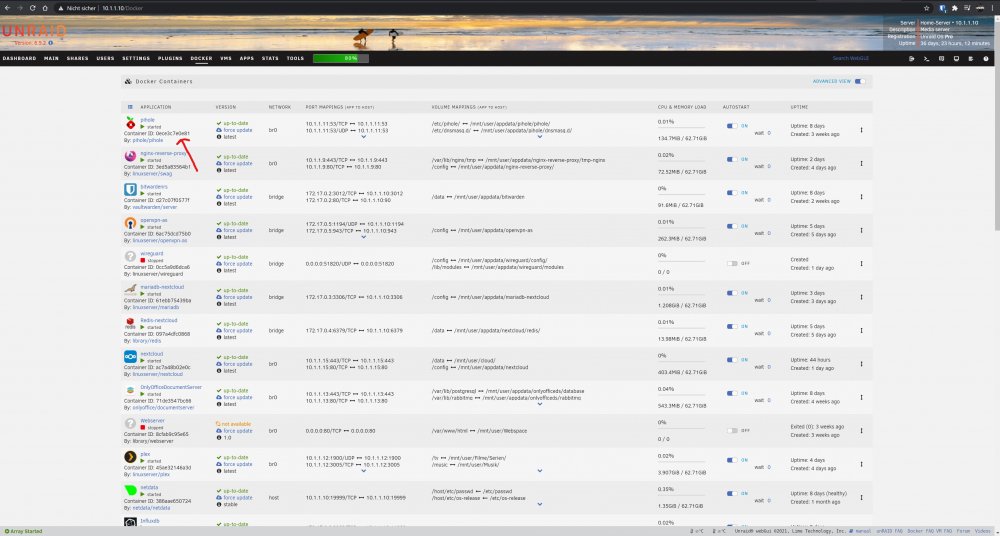Click the reorder handle on the wireguard row

coord(862,264)
